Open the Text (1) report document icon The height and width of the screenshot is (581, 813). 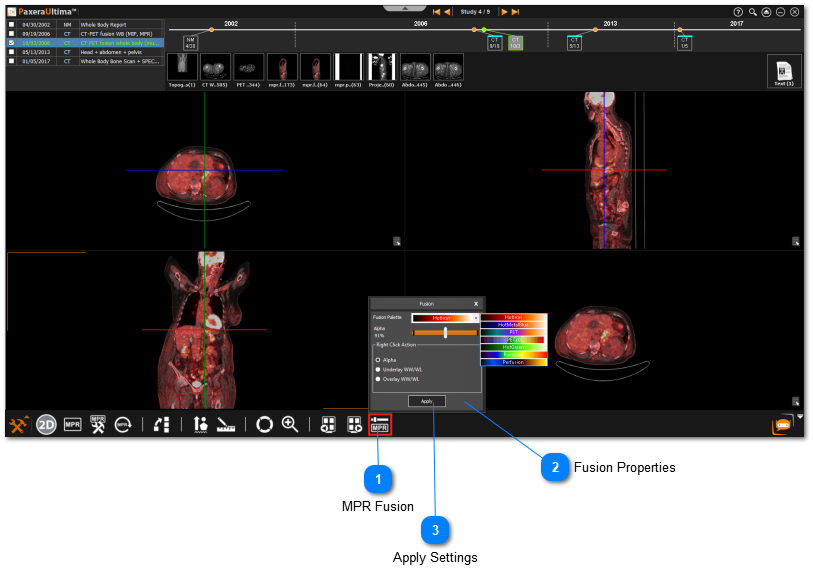coord(784,73)
